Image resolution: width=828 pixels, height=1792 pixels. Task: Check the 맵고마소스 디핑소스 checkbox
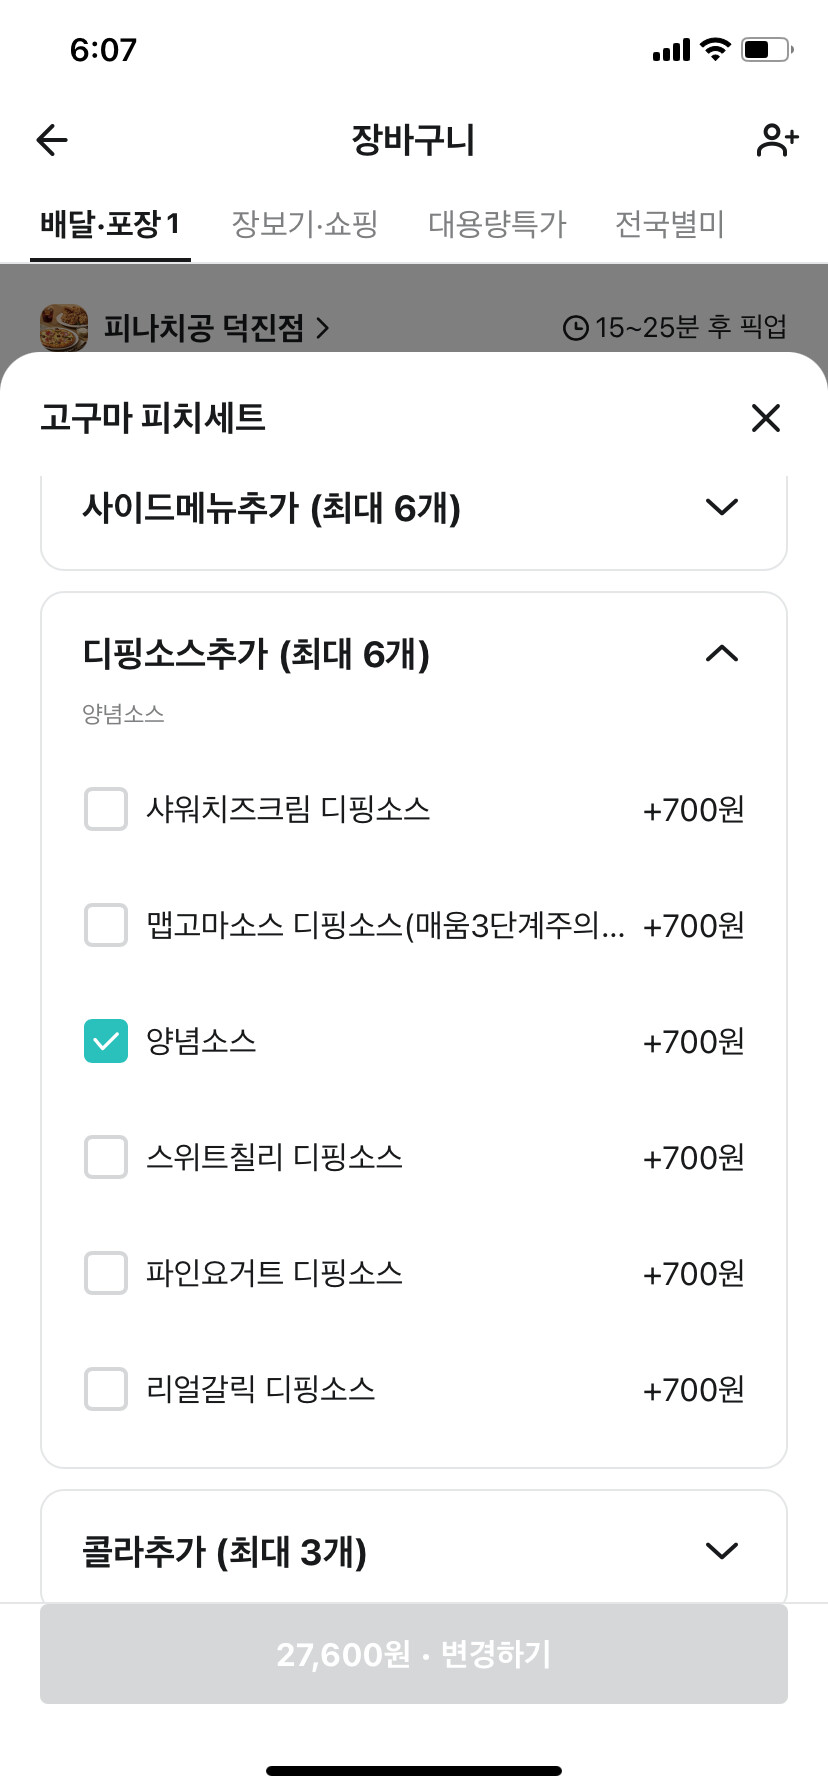click(106, 925)
